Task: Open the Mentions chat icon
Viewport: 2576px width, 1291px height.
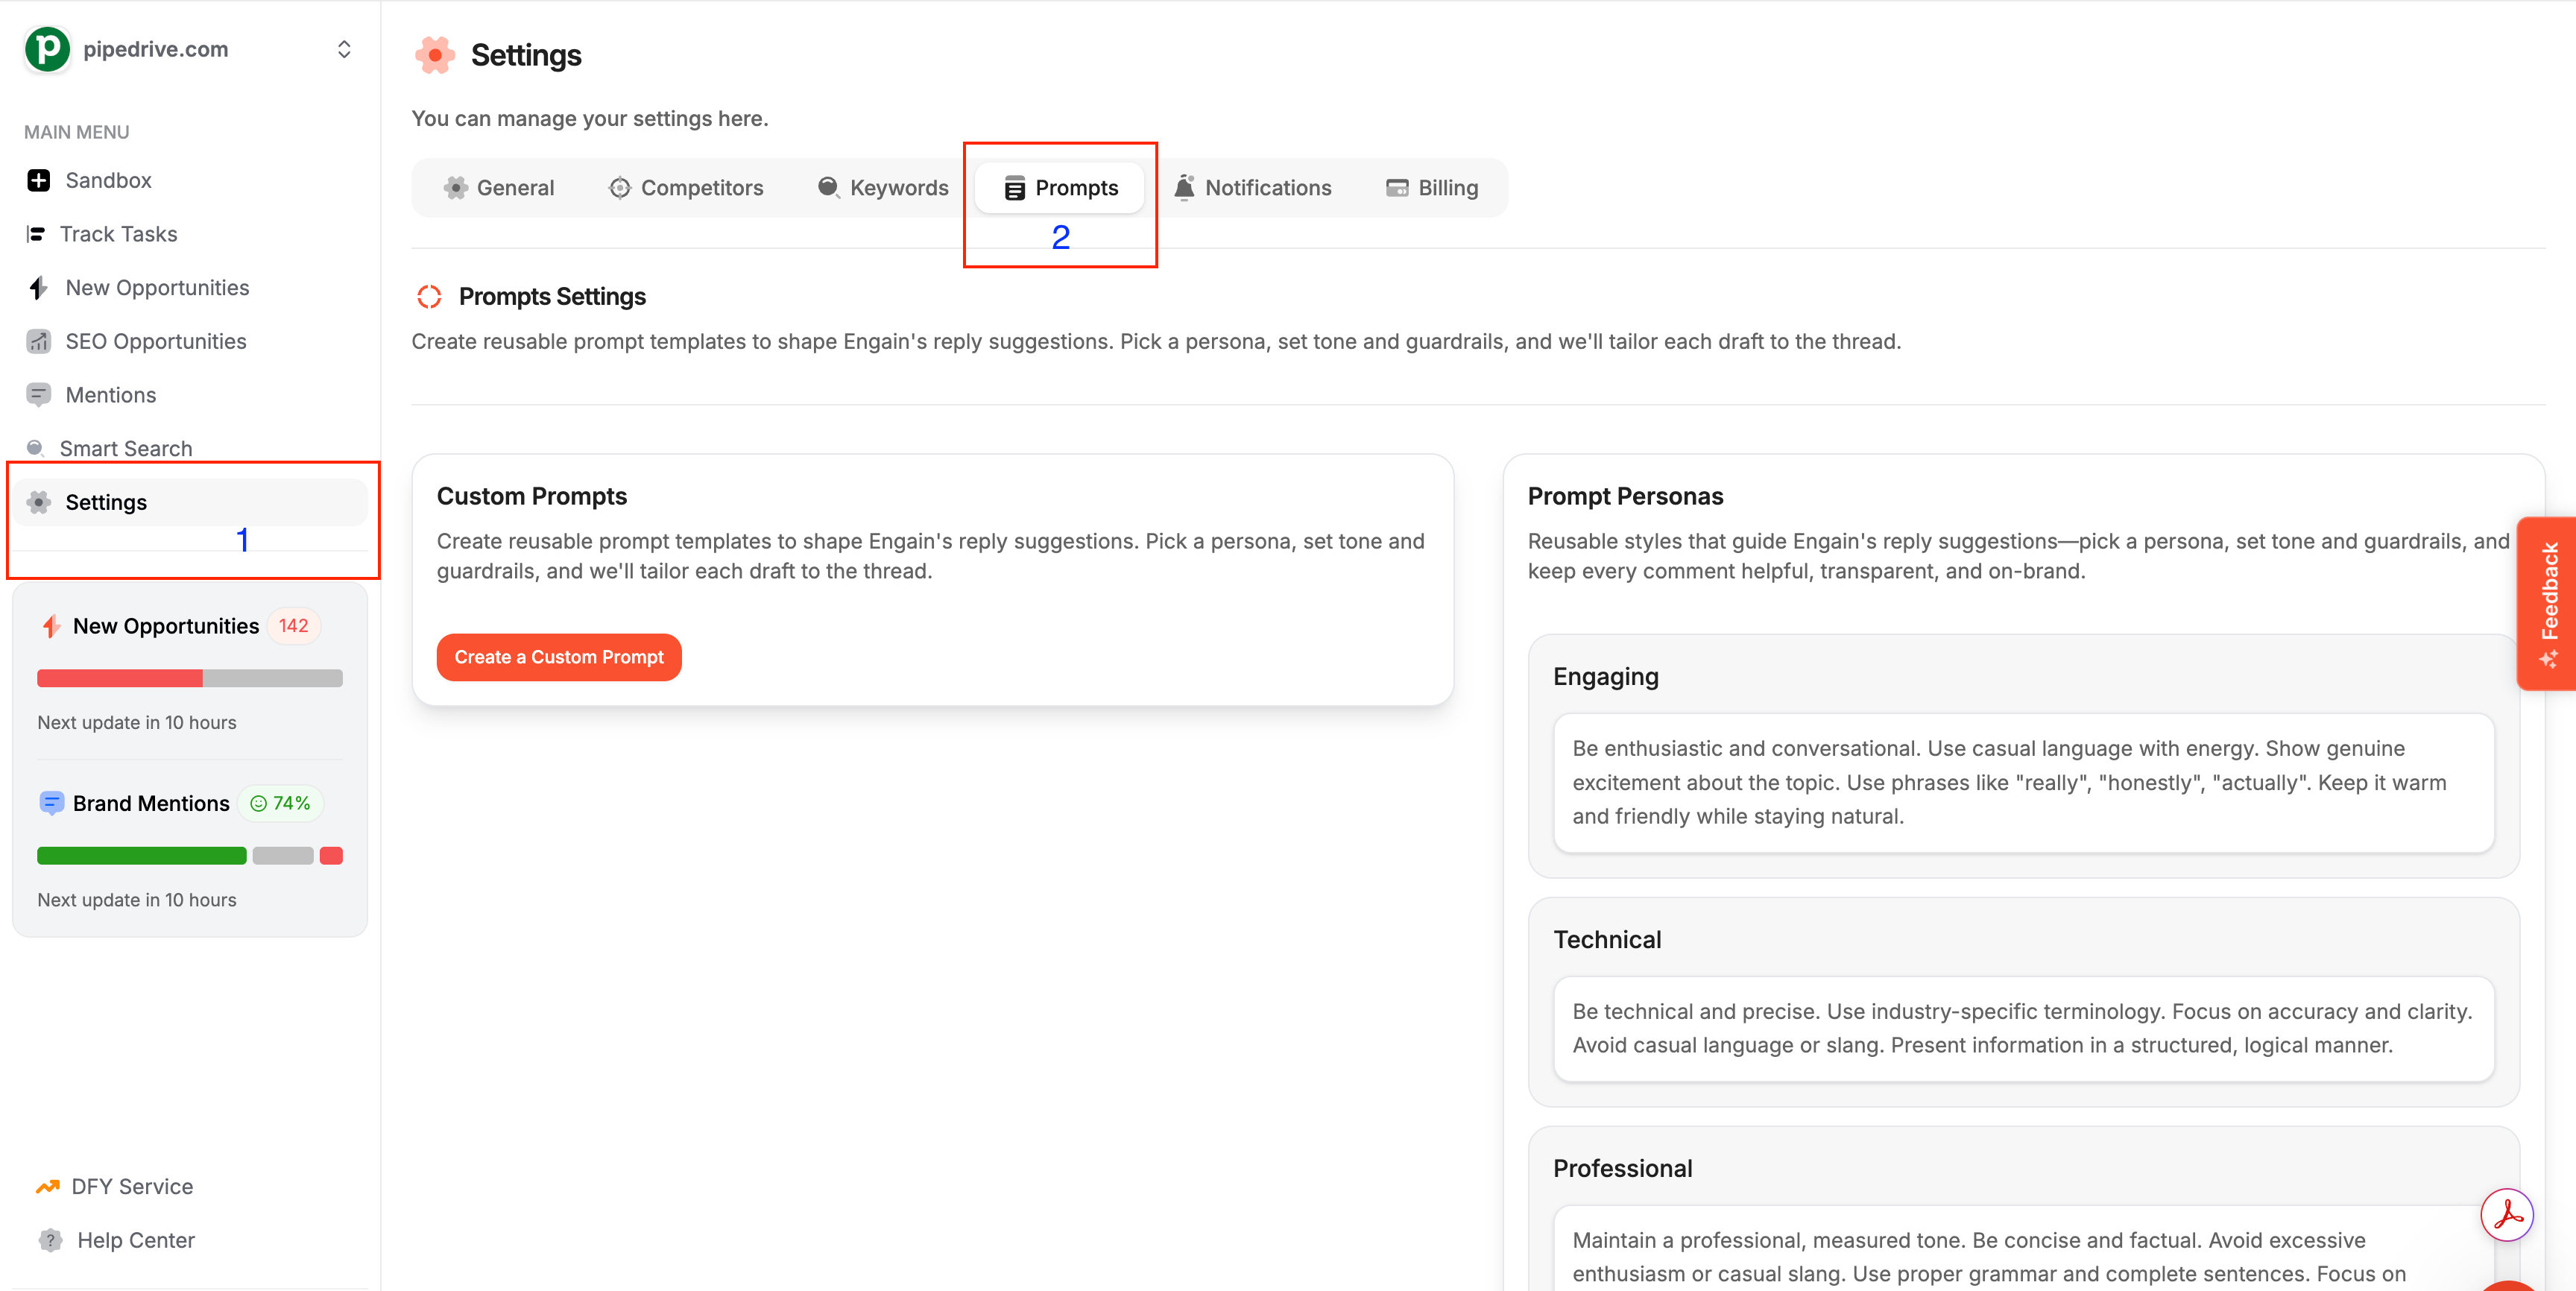Action: tap(38, 395)
